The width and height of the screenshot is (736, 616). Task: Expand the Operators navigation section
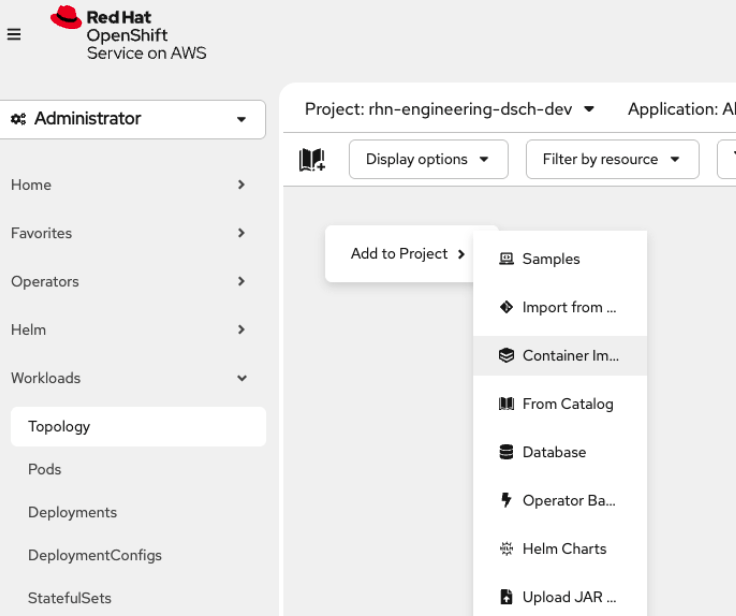(x=128, y=282)
